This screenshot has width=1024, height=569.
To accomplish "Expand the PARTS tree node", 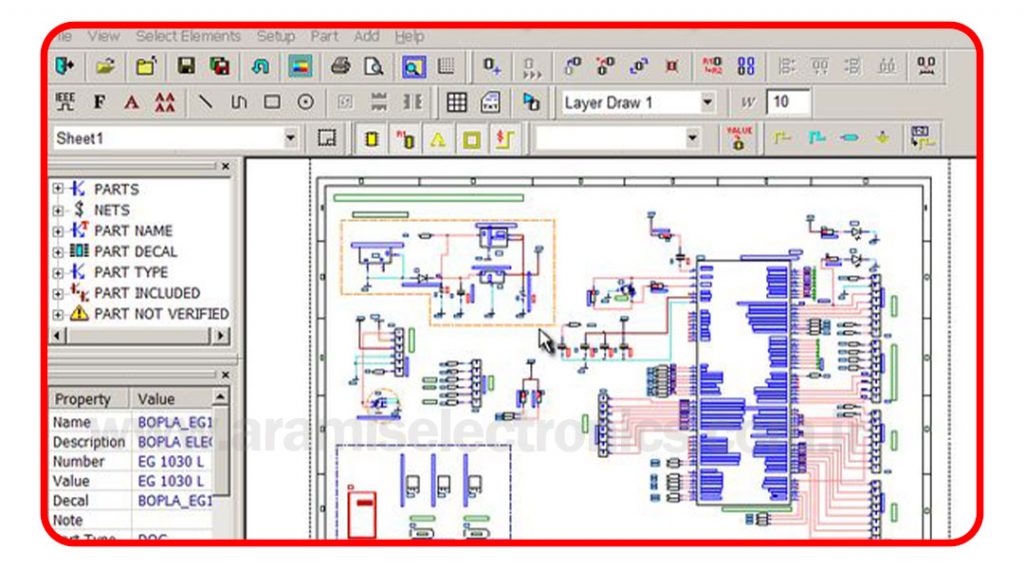I will point(58,189).
